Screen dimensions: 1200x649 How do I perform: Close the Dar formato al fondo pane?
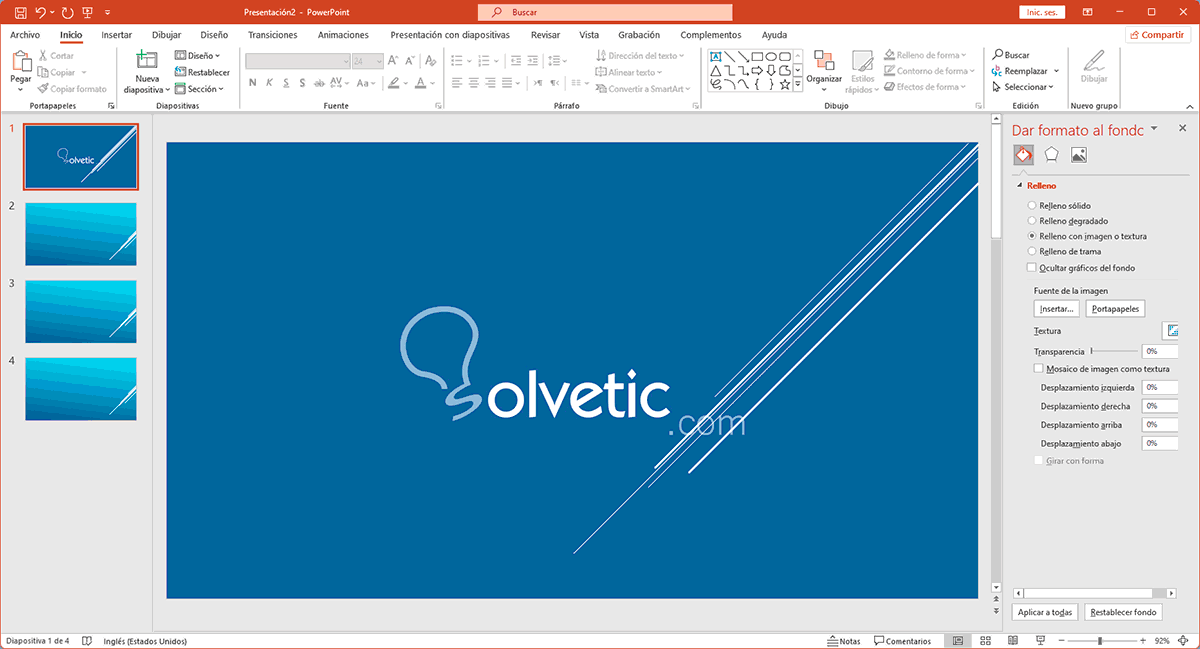tap(1183, 128)
